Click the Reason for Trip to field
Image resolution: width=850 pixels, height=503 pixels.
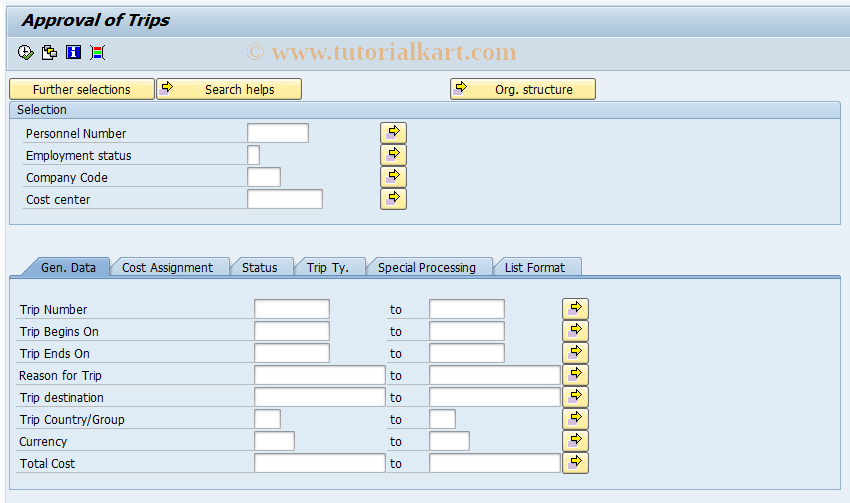495,375
